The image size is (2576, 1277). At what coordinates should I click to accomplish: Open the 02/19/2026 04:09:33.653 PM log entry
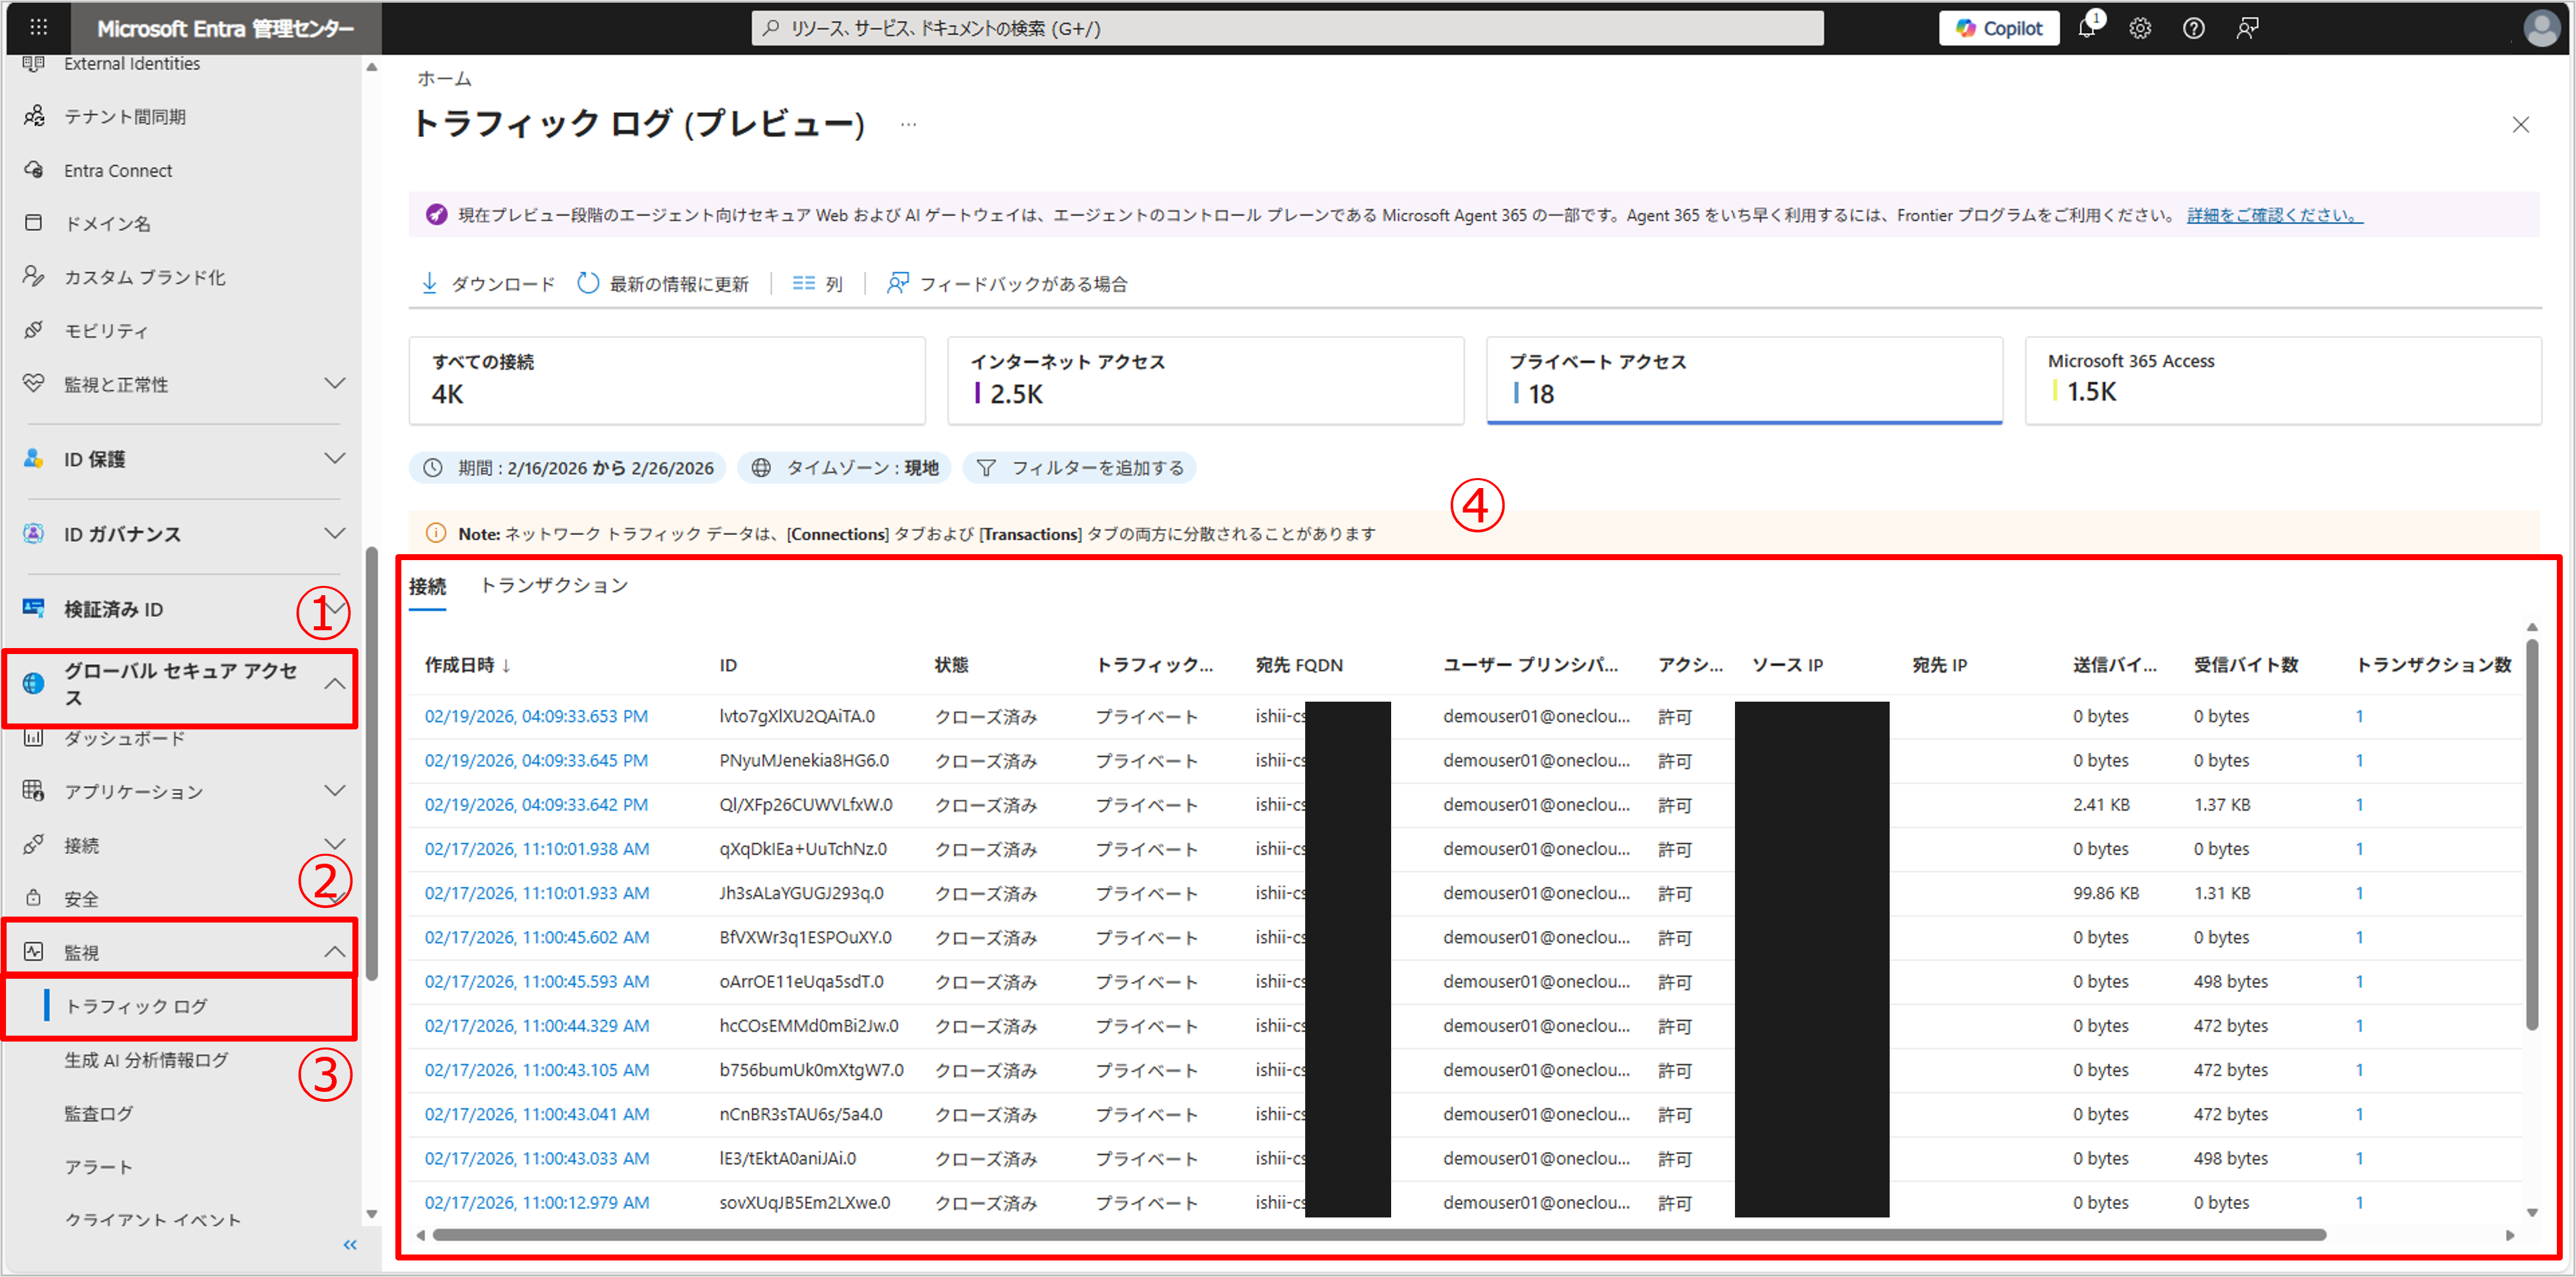(536, 716)
